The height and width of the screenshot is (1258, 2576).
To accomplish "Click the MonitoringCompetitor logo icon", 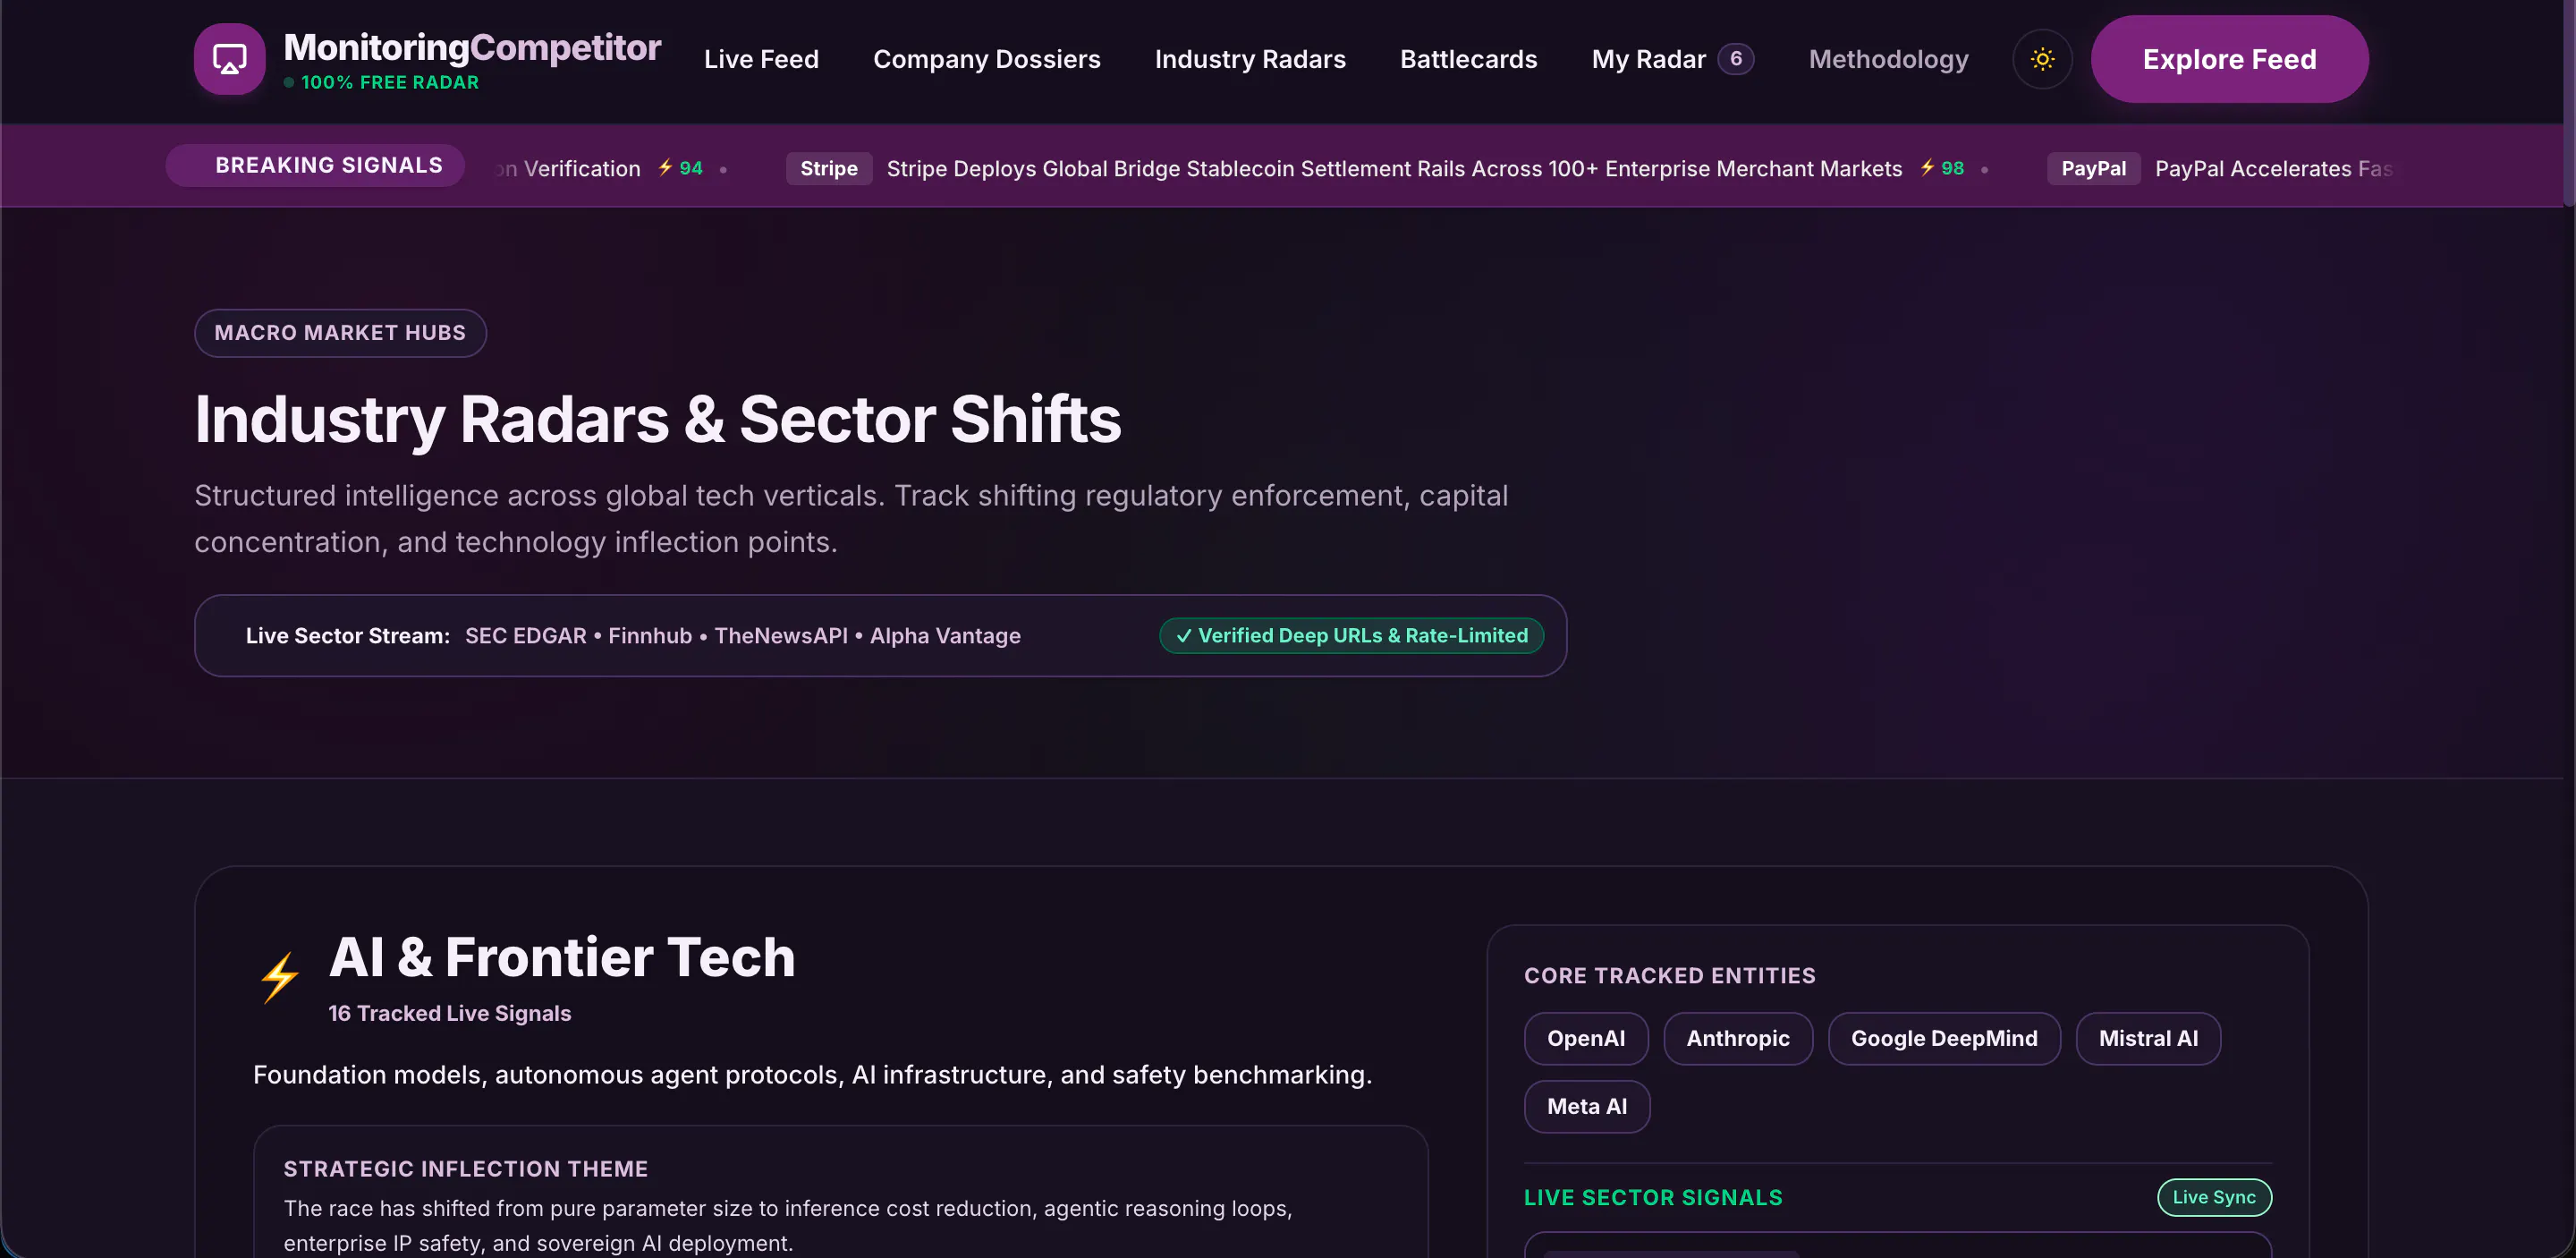I will 229,59.
